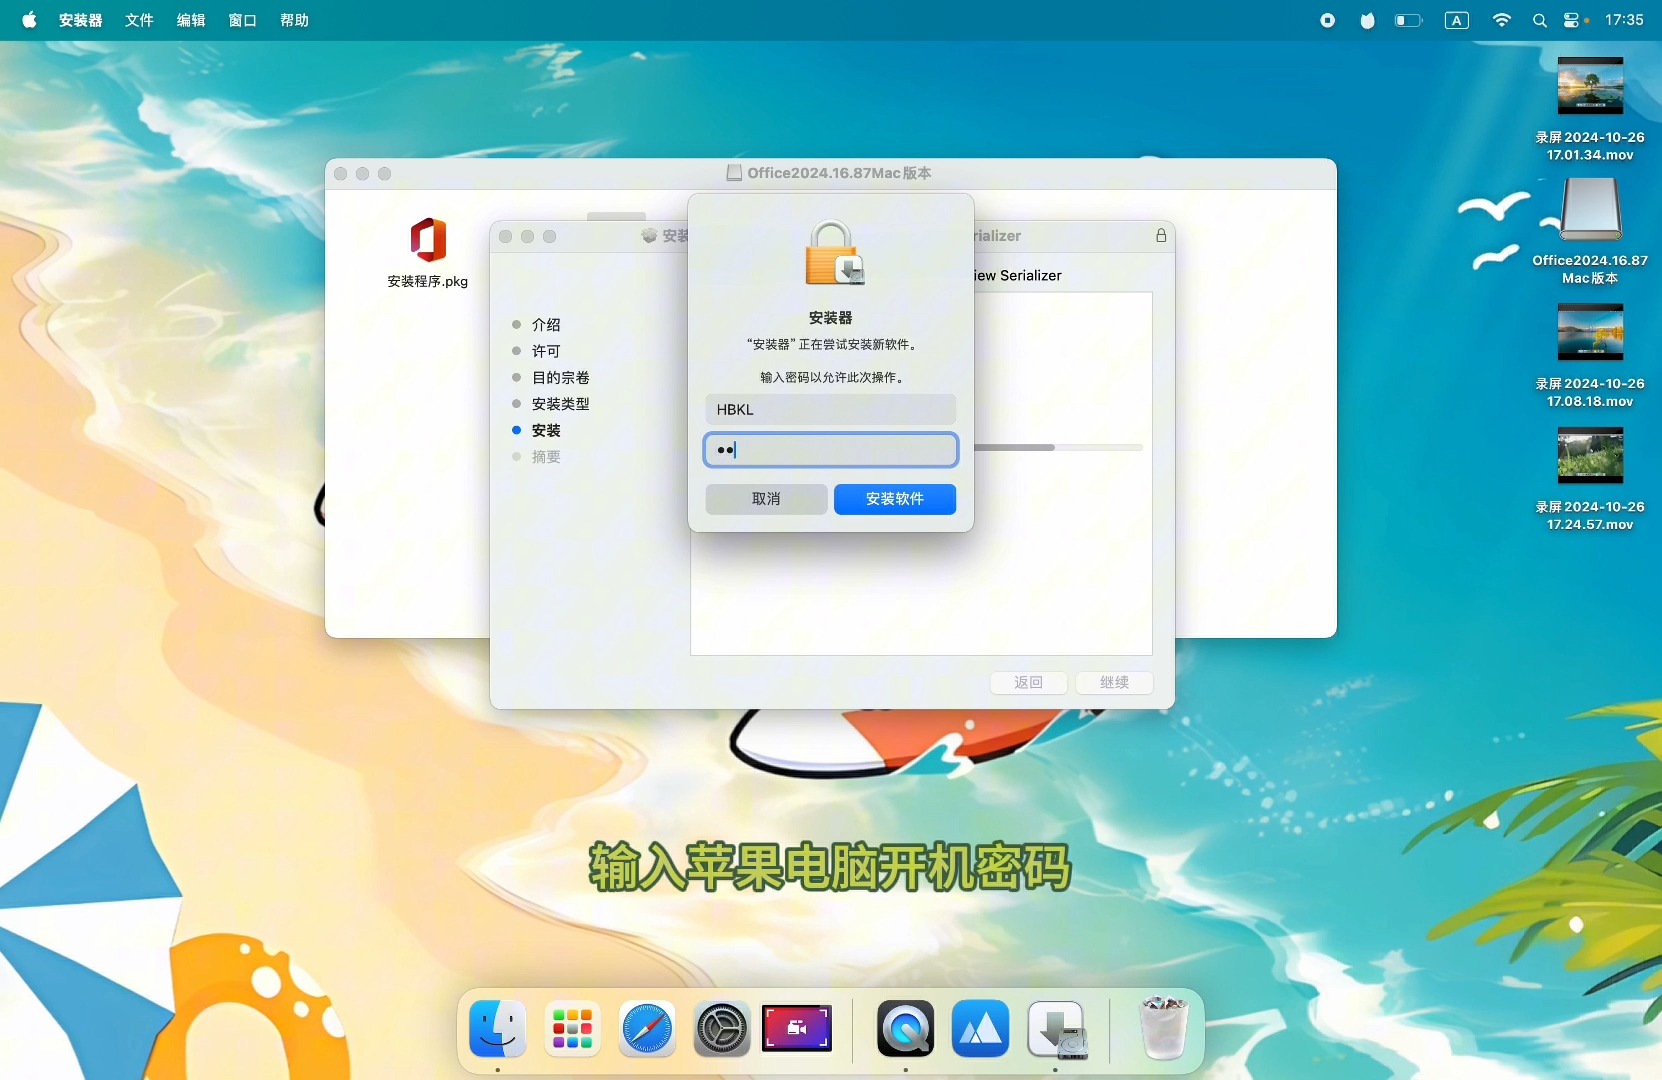Click the installer progress bar
Viewport: 1662px width, 1080px height.
(1058, 447)
